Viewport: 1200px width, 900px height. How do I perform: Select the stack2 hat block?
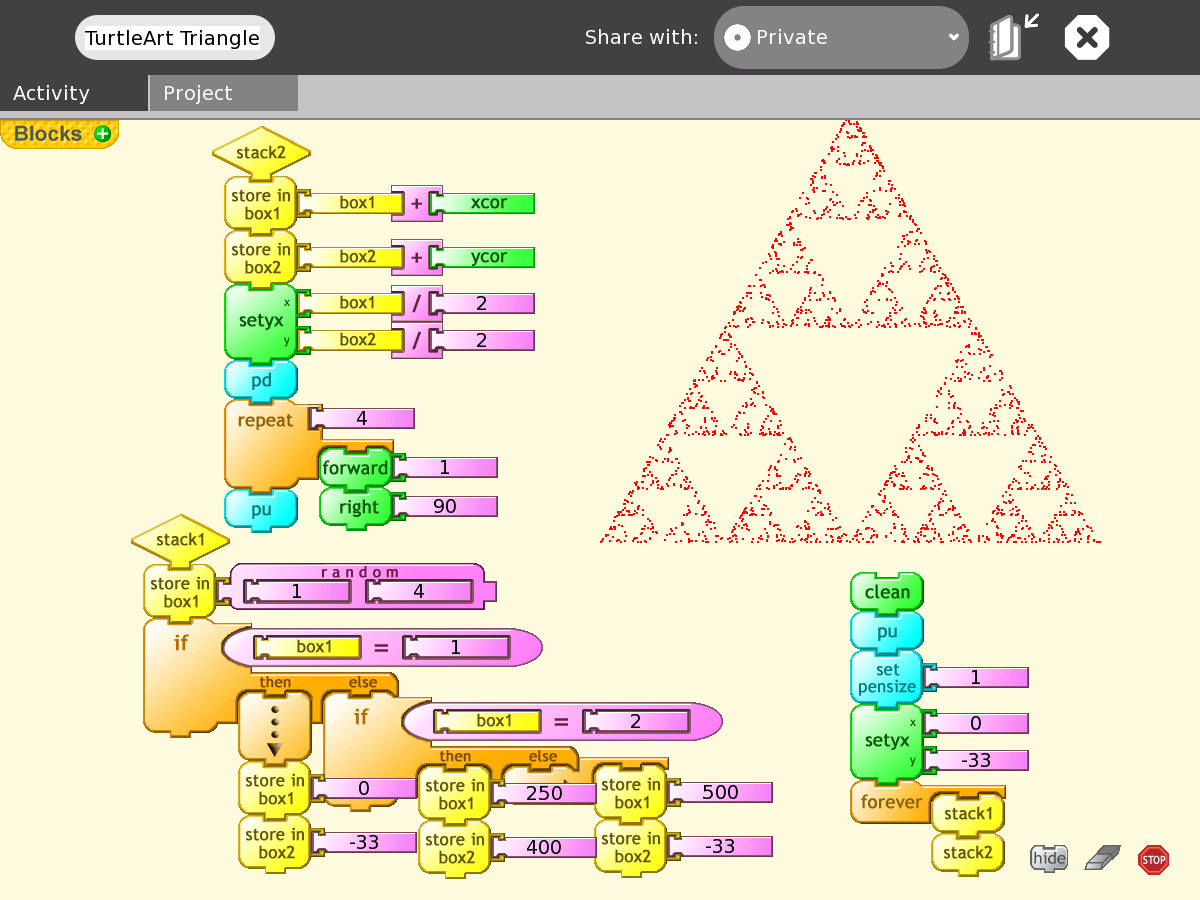click(x=261, y=153)
